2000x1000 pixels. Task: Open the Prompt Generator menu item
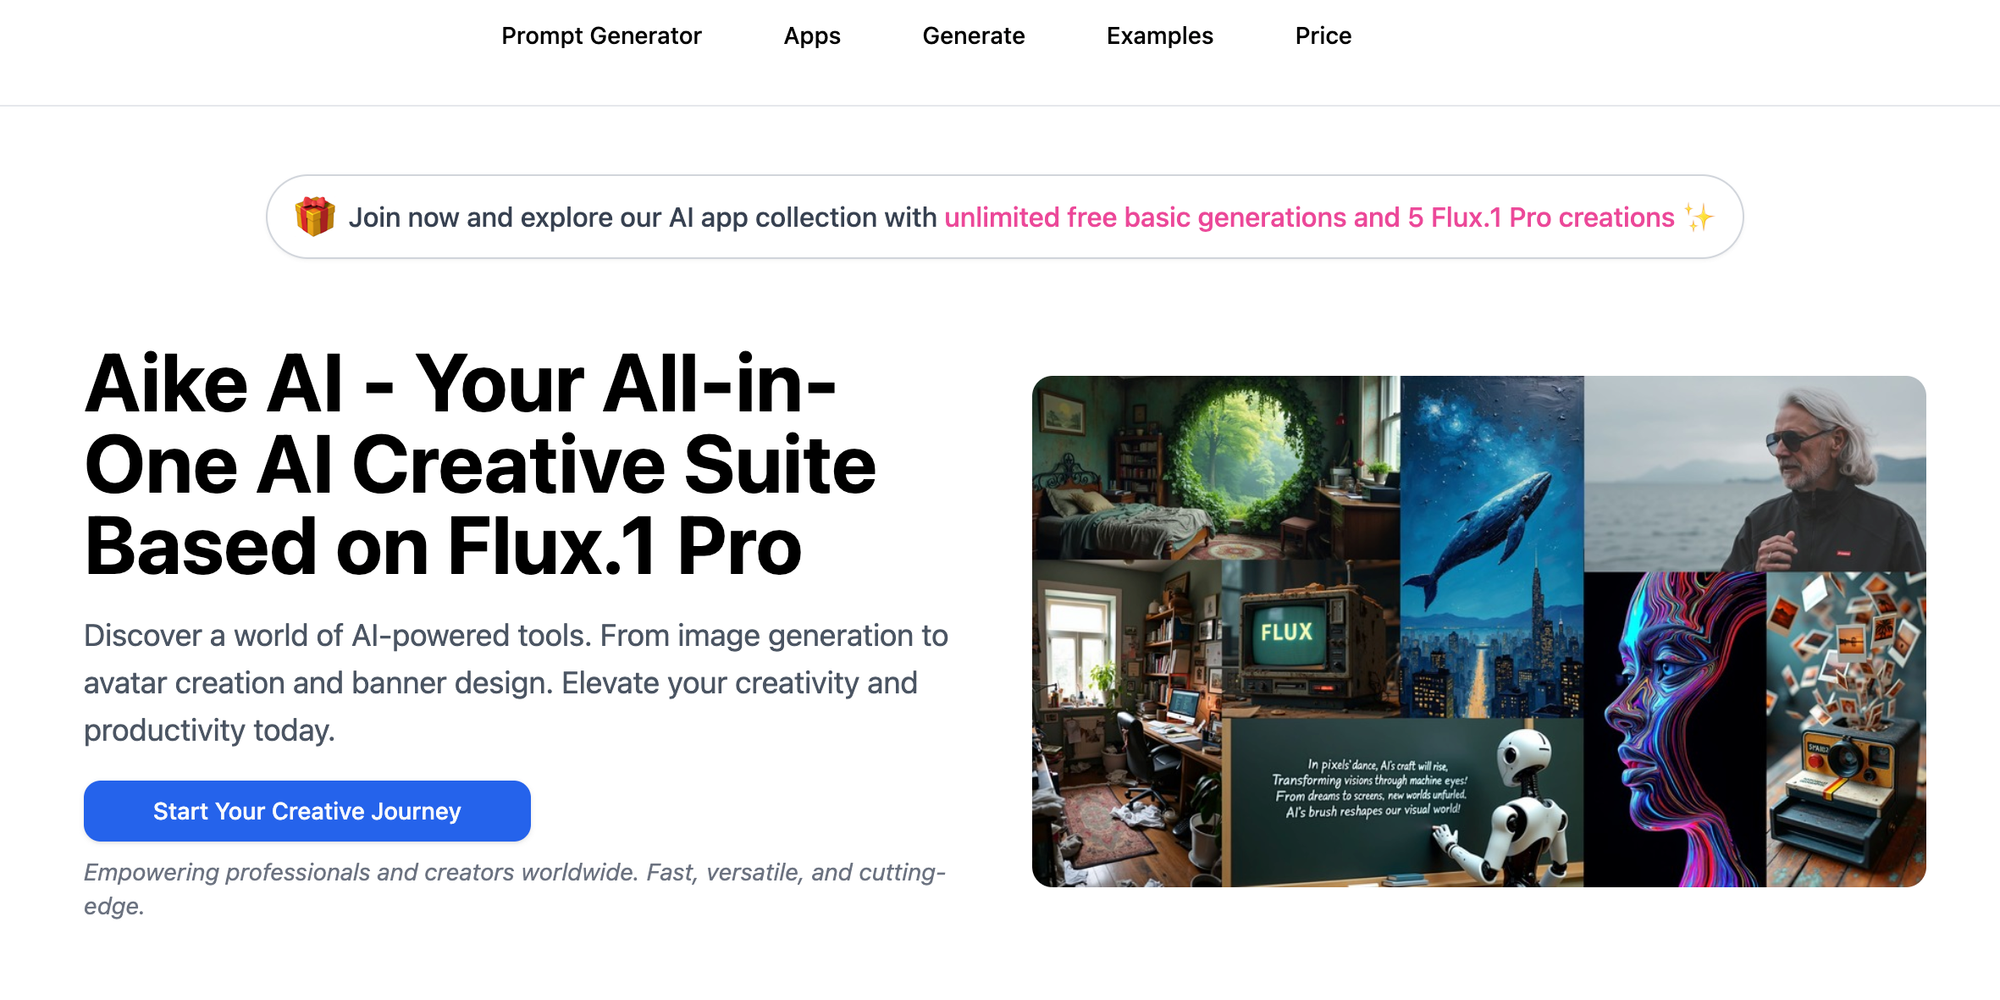[601, 36]
